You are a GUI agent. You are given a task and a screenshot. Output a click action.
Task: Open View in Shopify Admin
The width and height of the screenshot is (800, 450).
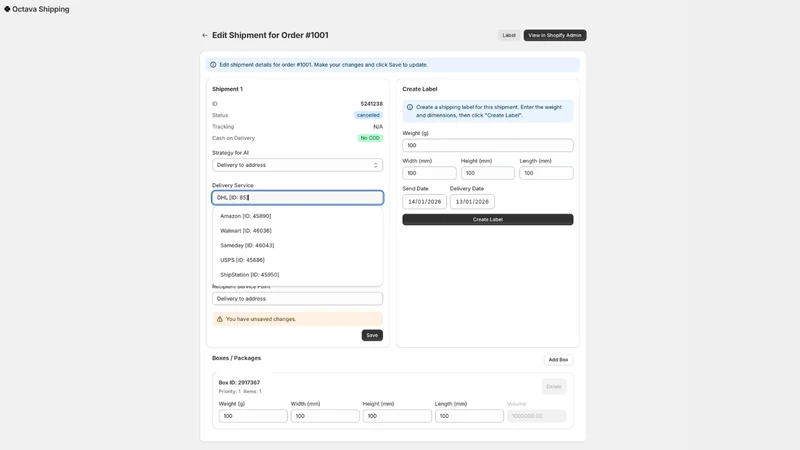(x=555, y=35)
